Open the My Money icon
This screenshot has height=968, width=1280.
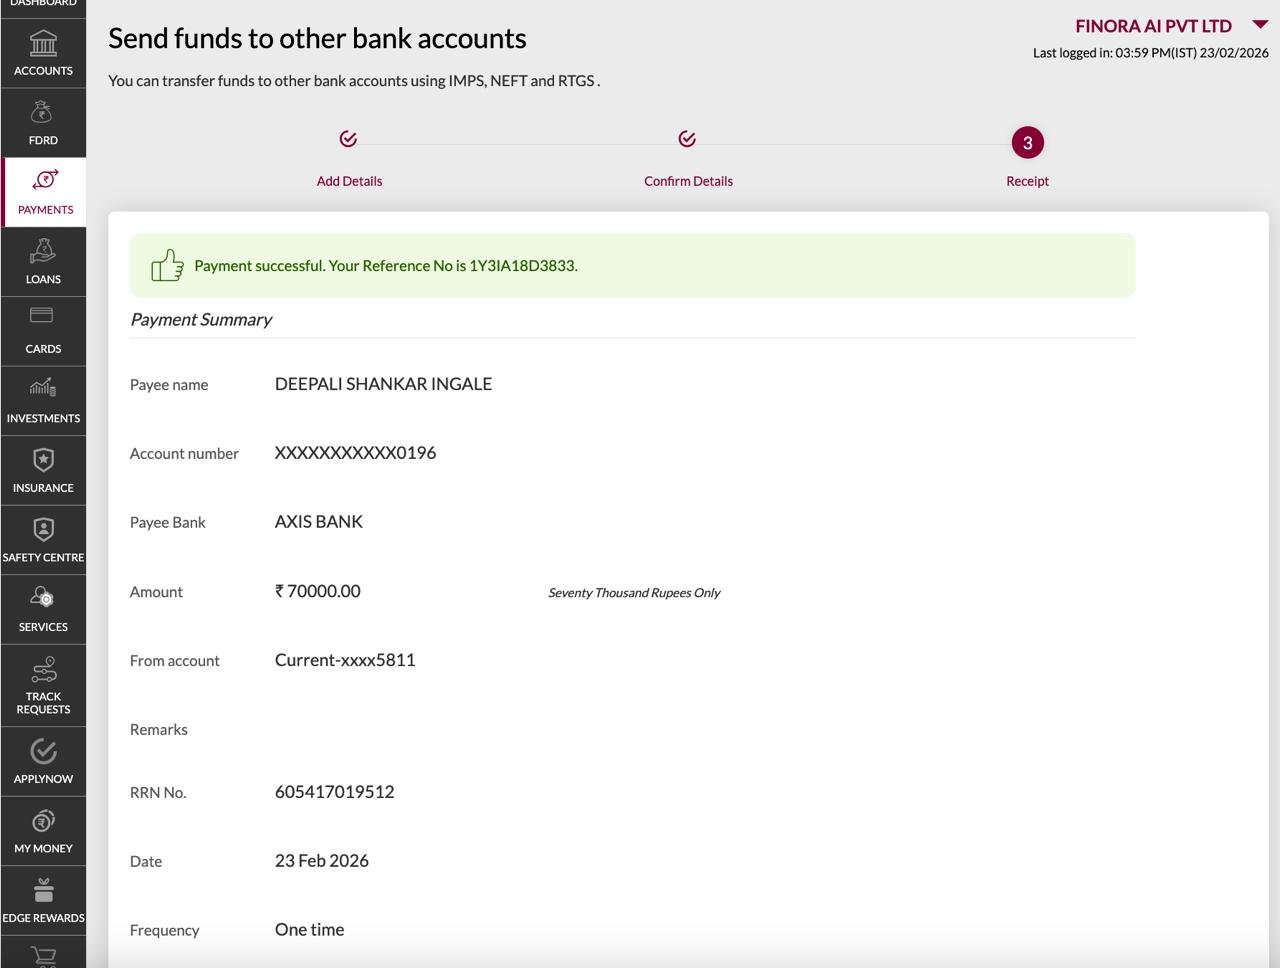click(x=43, y=822)
